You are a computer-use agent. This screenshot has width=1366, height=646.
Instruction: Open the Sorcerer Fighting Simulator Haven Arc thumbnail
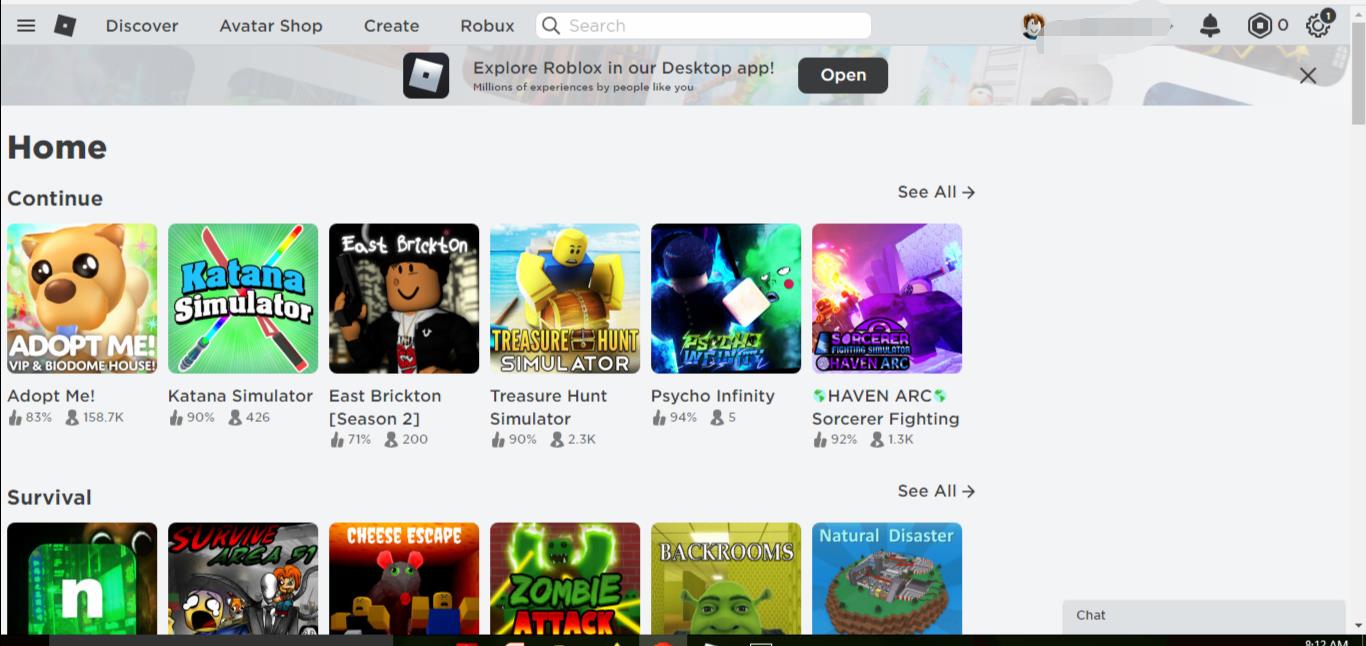(x=887, y=299)
